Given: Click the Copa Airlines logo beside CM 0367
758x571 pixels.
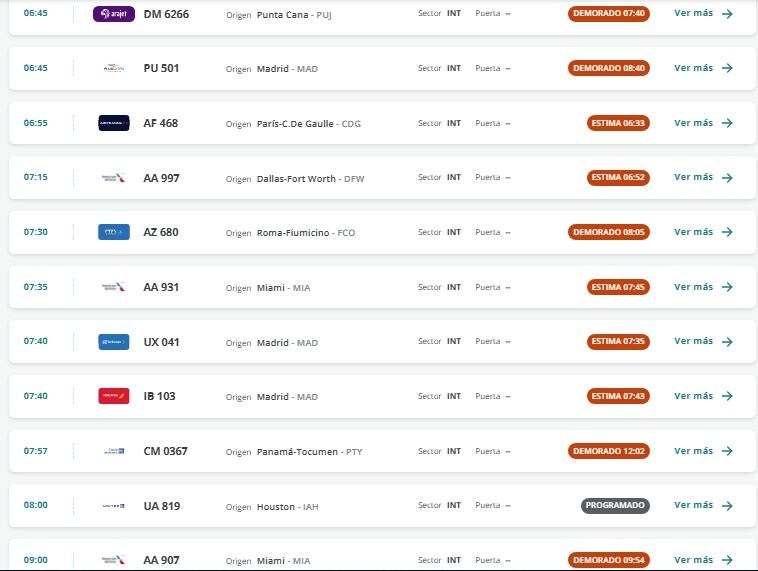Looking at the screenshot, I should (x=114, y=451).
